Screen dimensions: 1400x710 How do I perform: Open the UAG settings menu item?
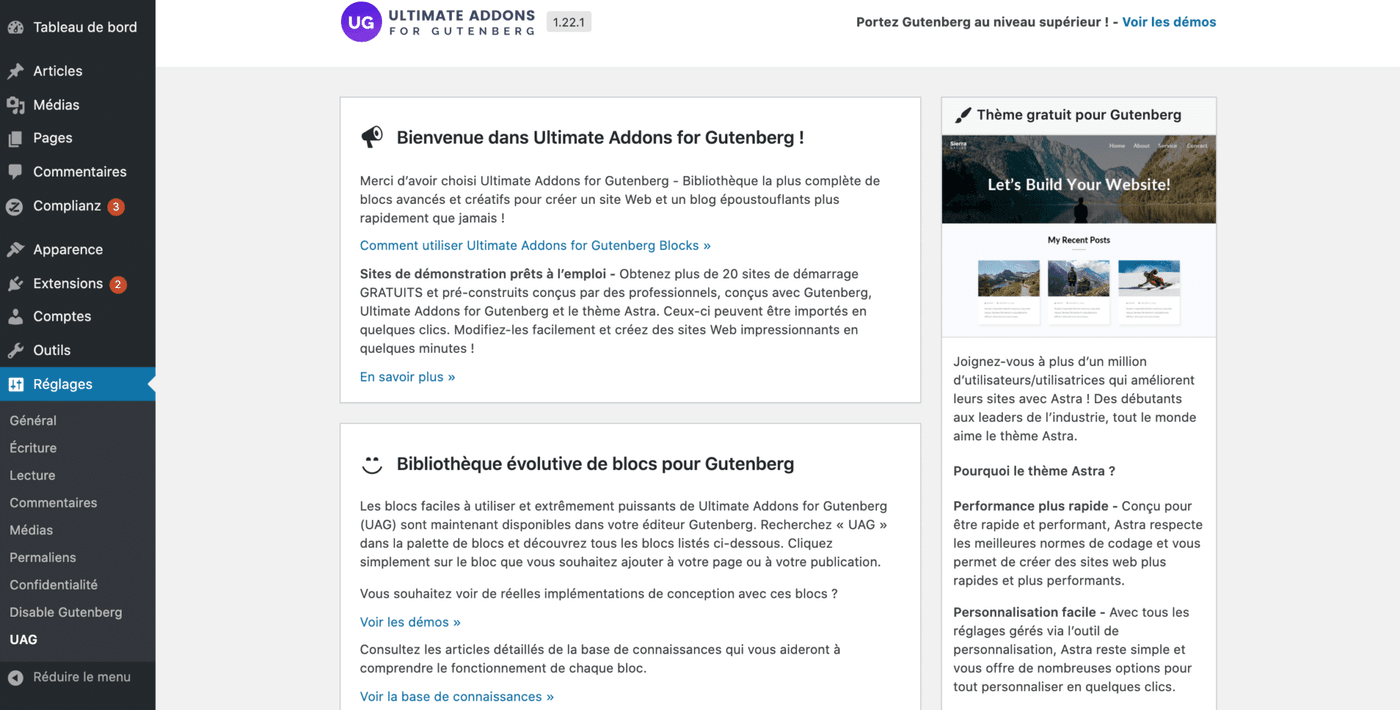coord(25,639)
